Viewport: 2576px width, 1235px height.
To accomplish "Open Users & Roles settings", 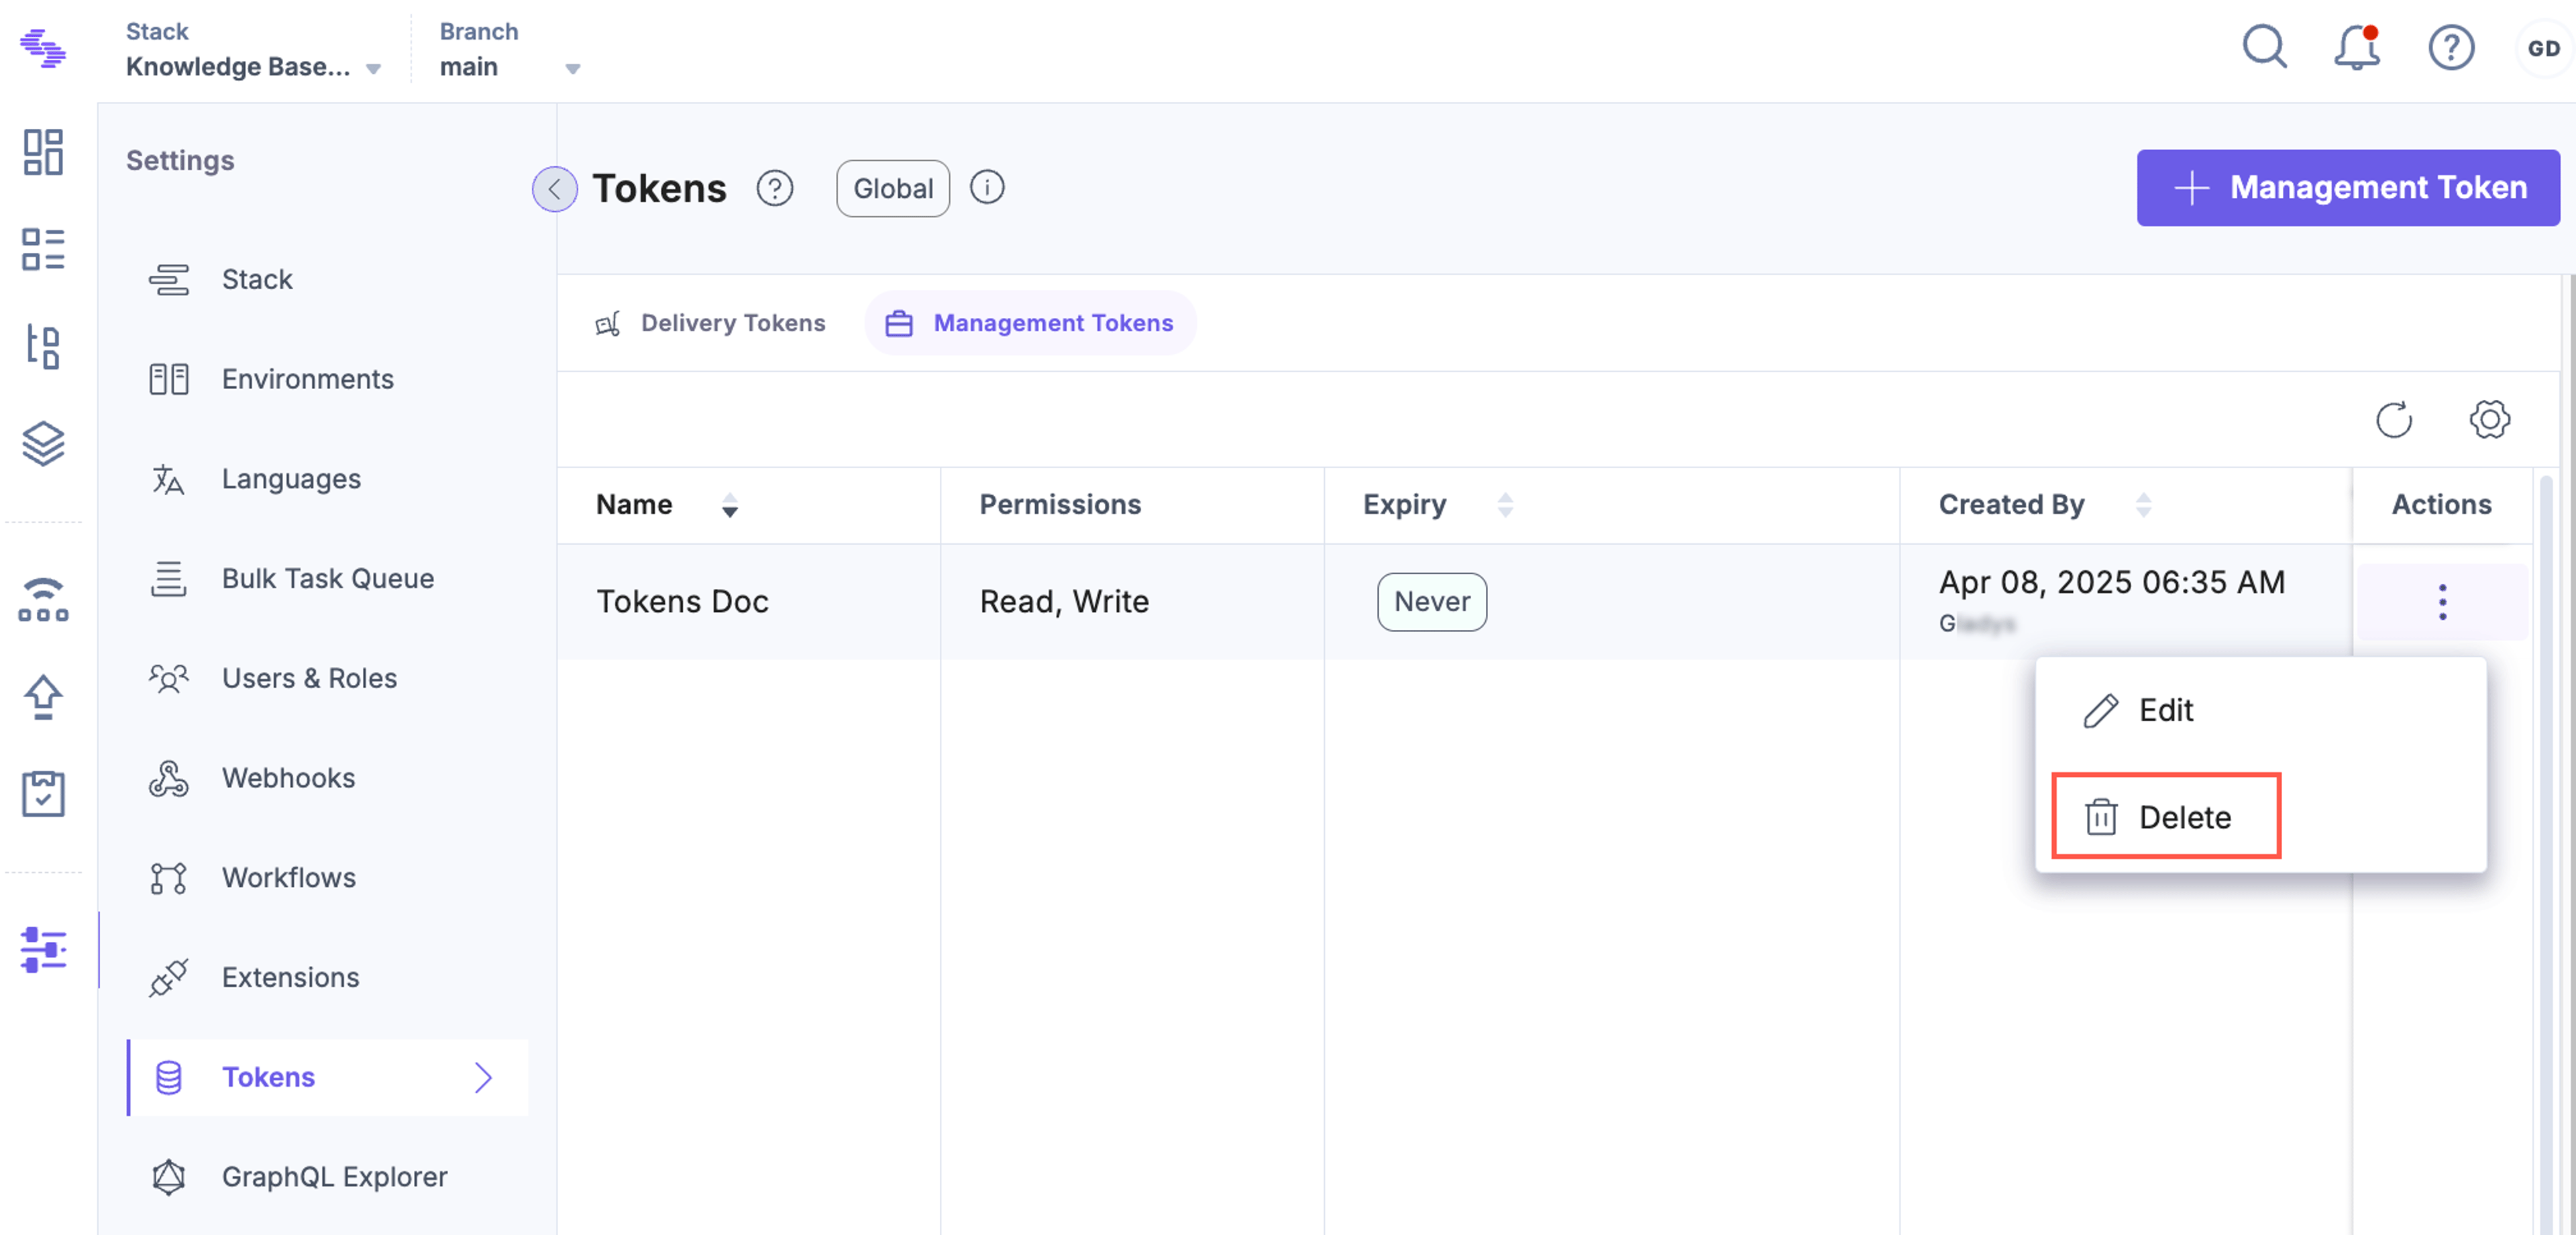I will [327, 679].
